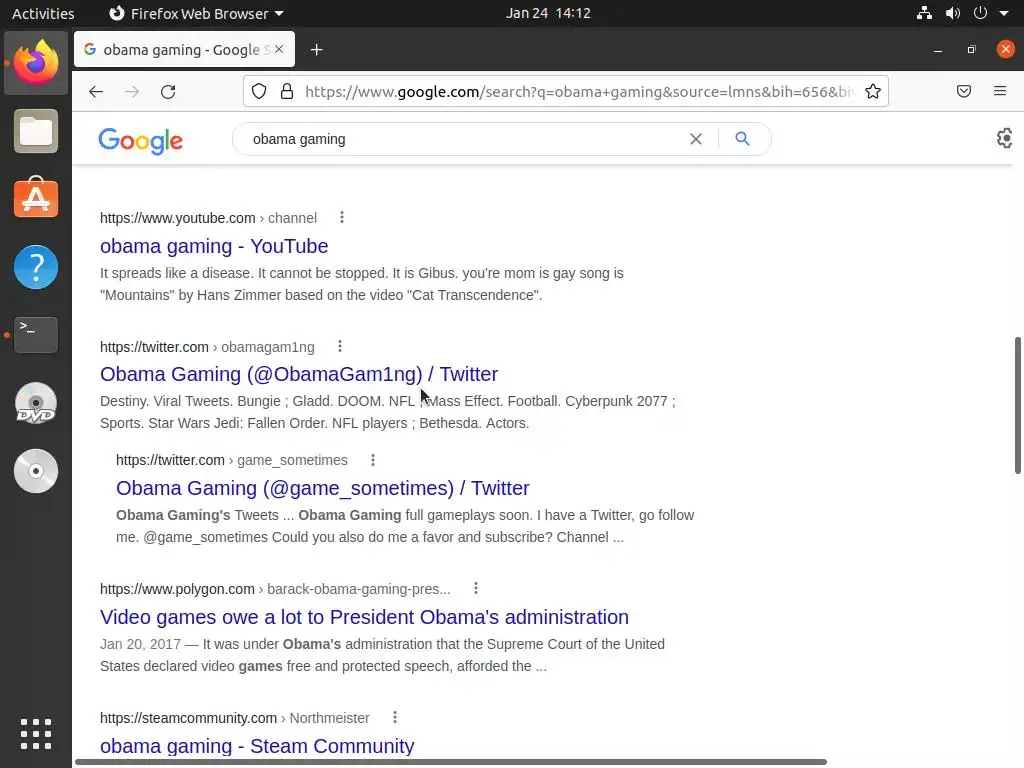Viewport: 1024px width, 768px height.
Task: Open the clock Jan 24 14:12
Action: pos(548,13)
